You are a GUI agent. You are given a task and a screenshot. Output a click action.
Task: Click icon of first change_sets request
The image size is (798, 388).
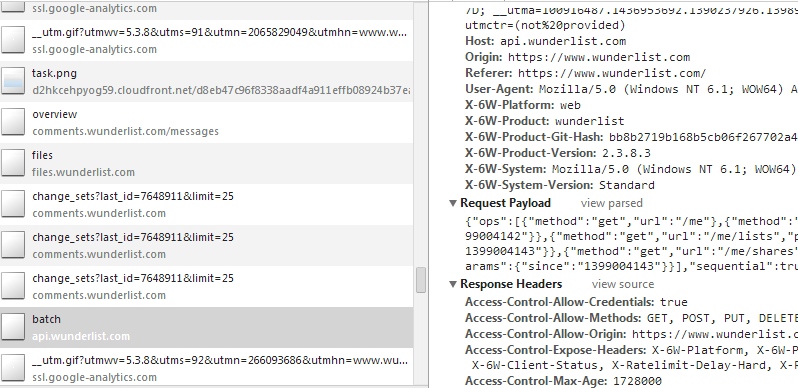(13, 205)
